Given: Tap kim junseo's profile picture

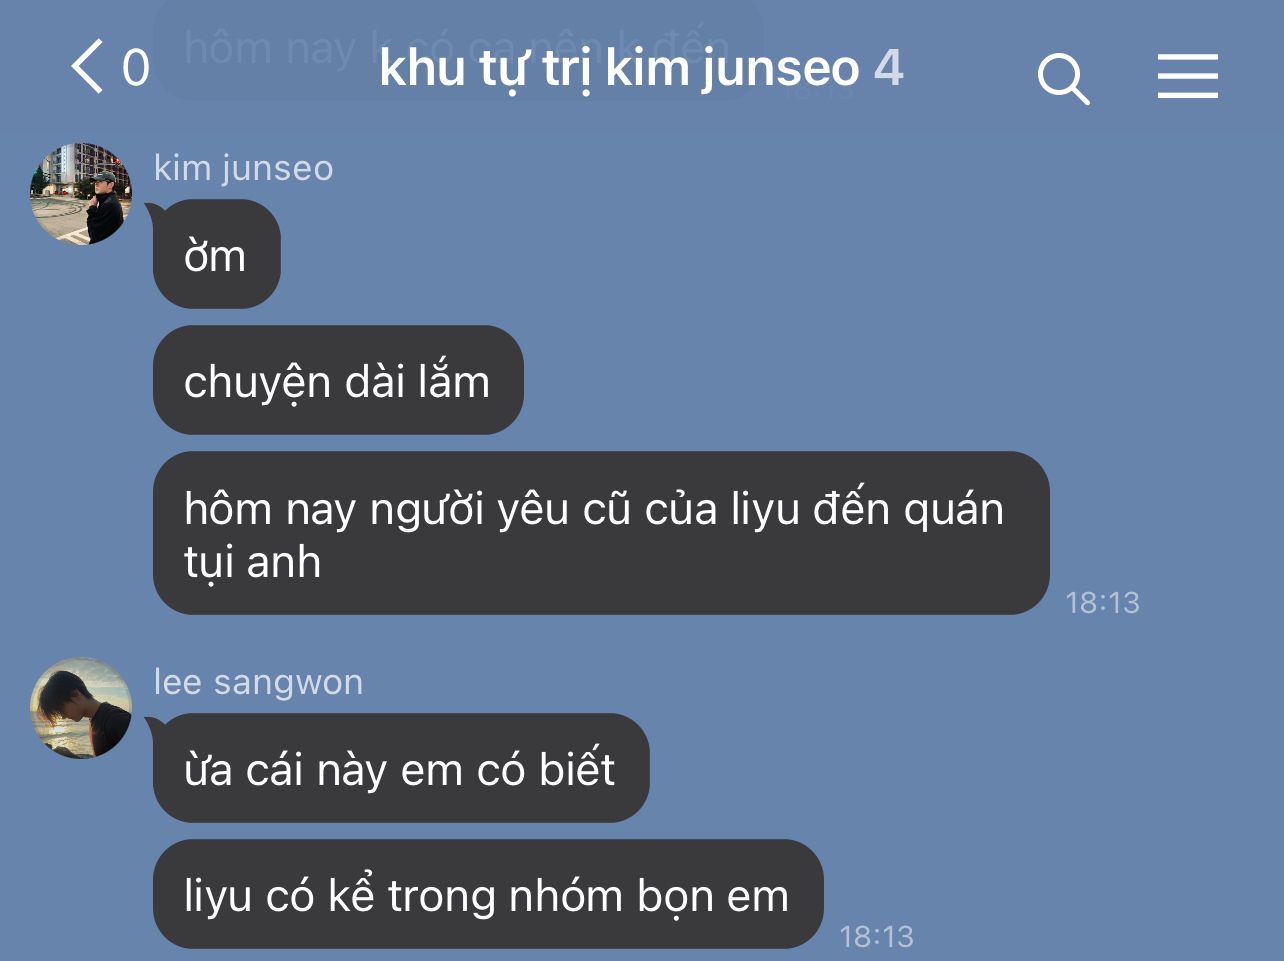Looking at the screenshot, I should pos(81,194).
